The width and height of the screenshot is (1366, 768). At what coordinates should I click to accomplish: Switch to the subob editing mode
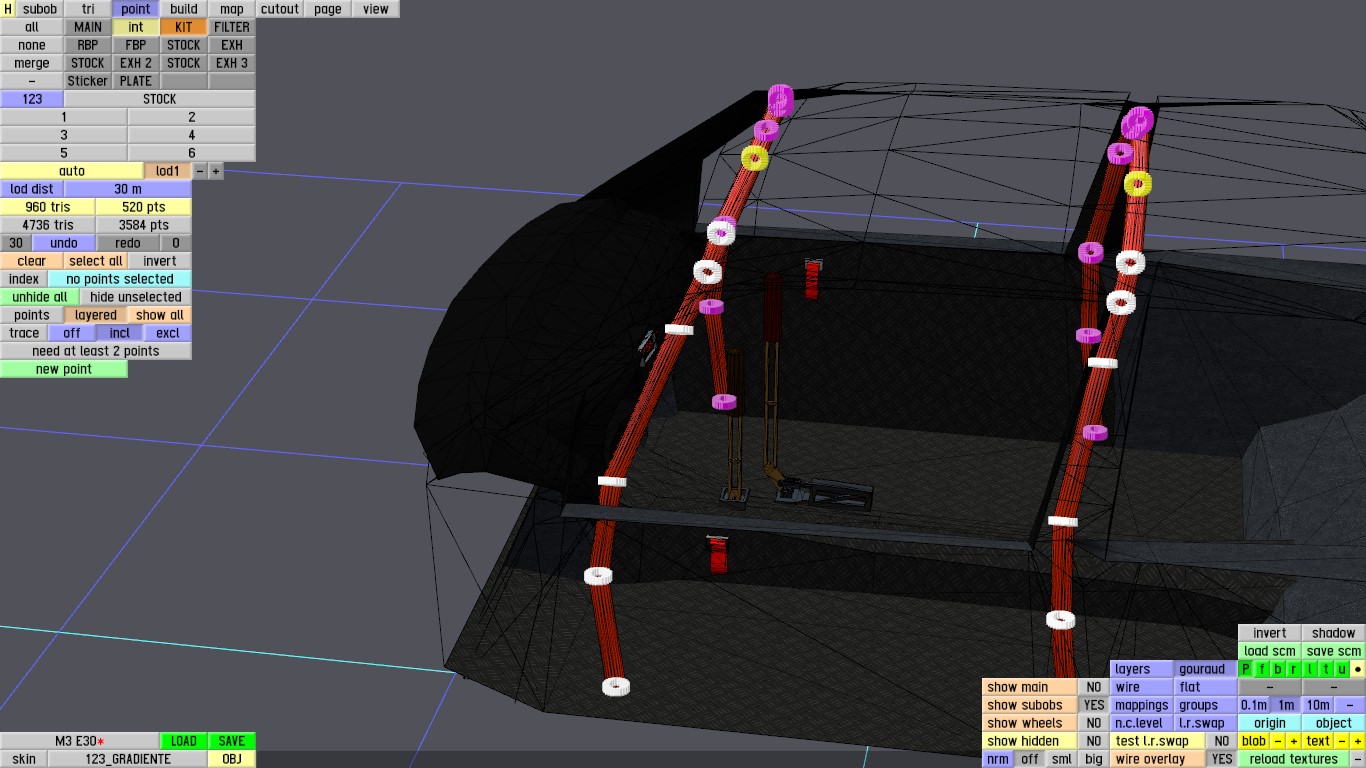pos(40,9)
